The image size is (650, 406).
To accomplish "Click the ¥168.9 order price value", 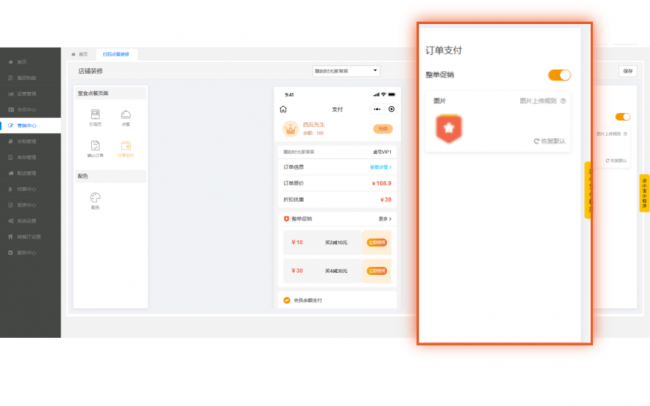I will coord(381,183).
